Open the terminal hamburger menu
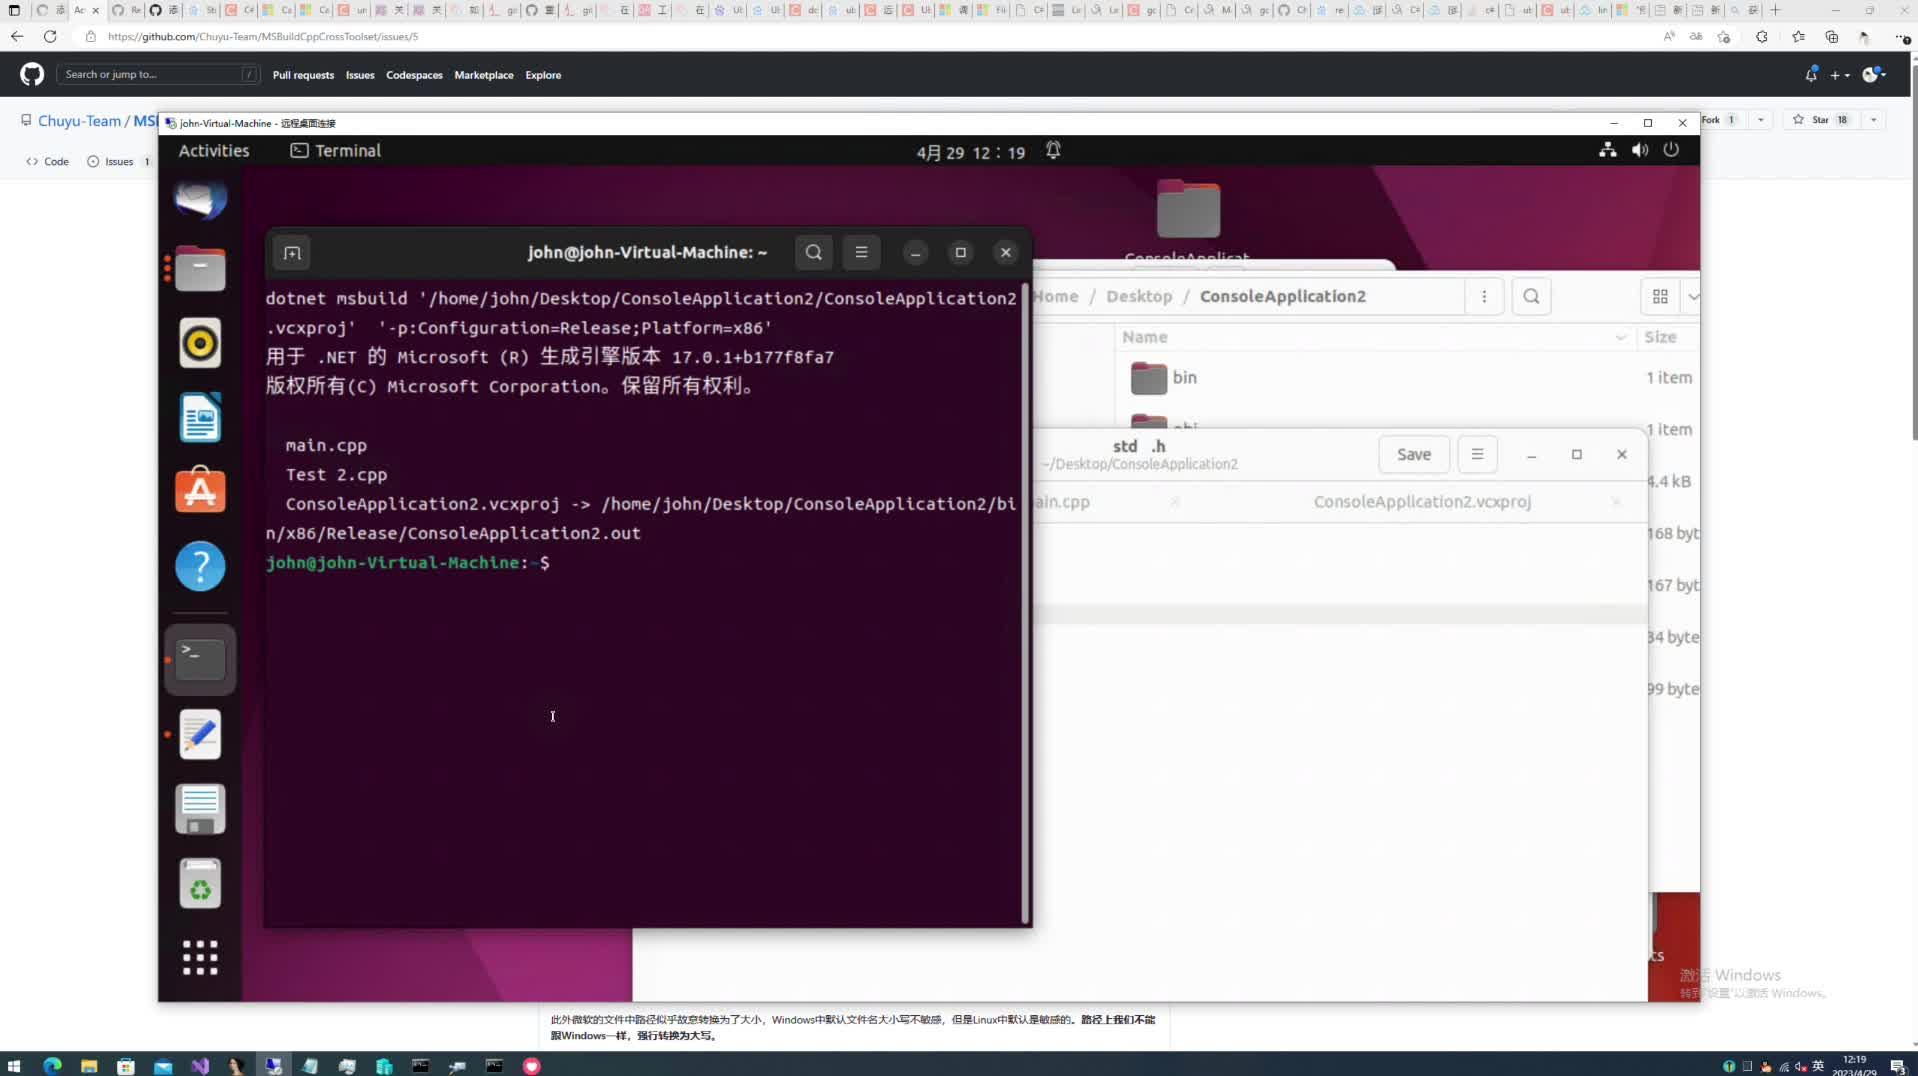The image size is (1918, 1076). click(861, 253)
